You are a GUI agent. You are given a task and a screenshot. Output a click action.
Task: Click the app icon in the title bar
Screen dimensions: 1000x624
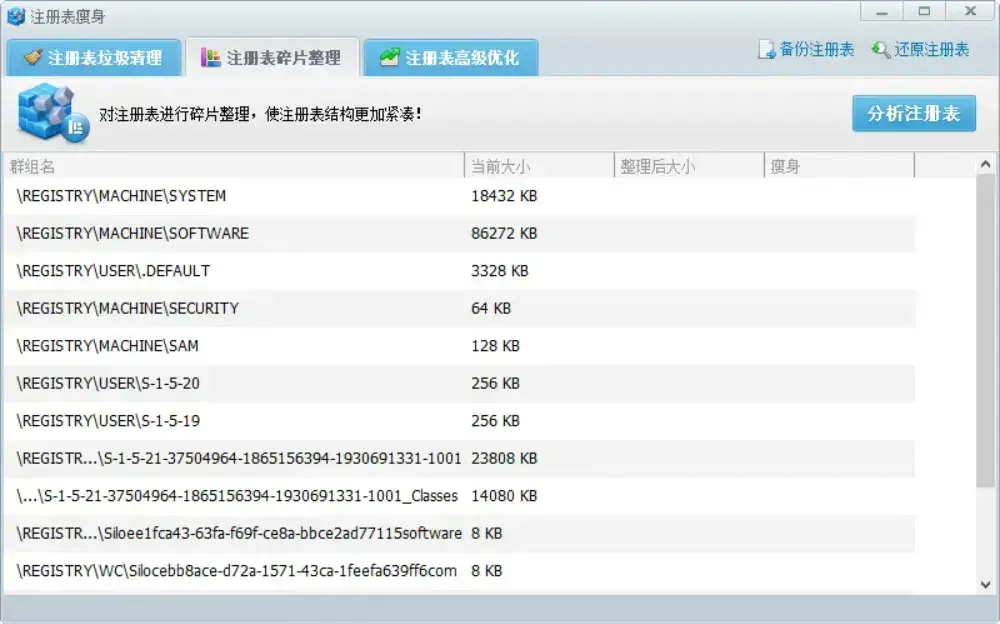tap(14, 15)
